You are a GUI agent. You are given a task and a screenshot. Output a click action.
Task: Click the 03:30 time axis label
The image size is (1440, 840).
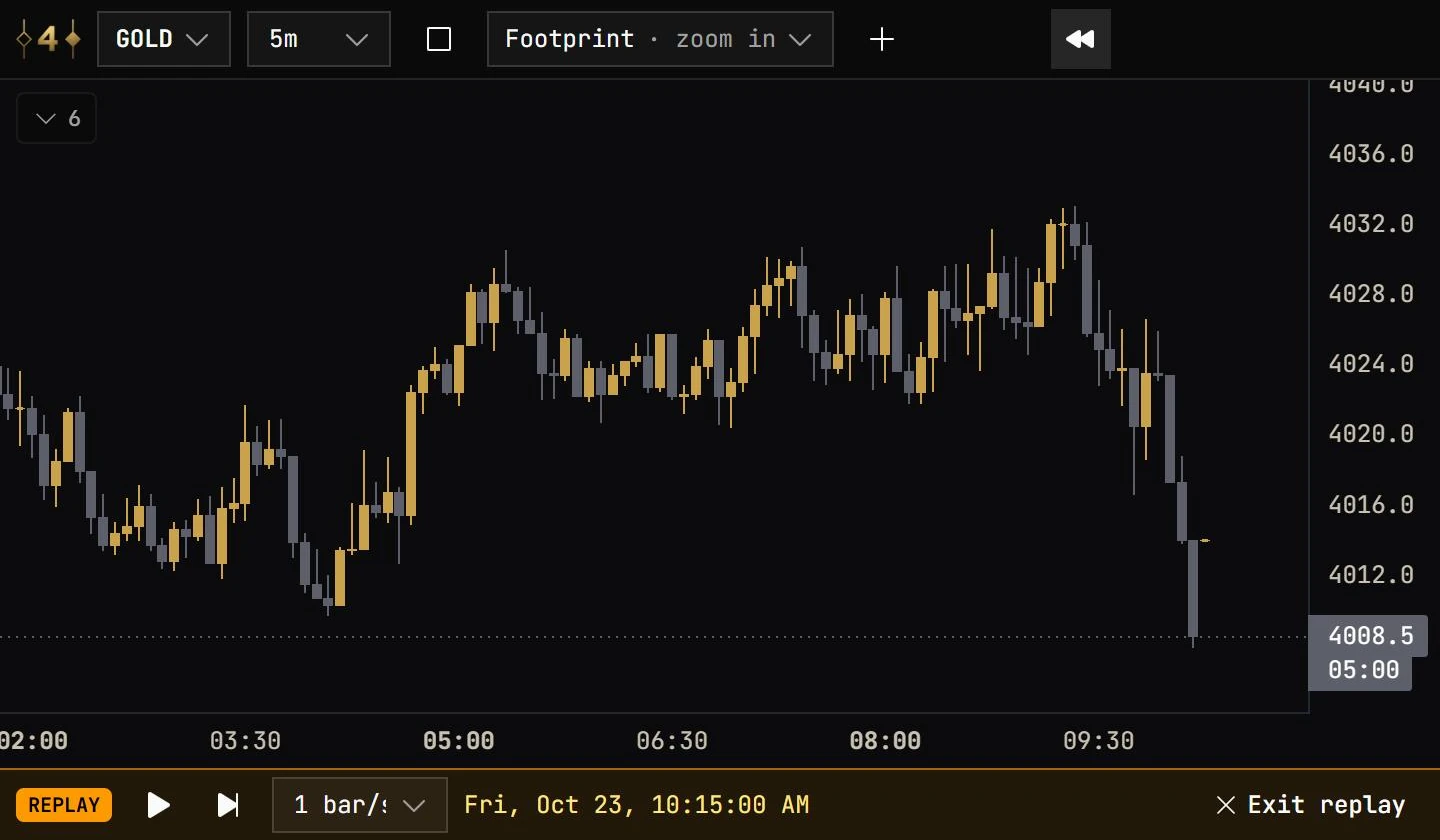pos(245,741)
